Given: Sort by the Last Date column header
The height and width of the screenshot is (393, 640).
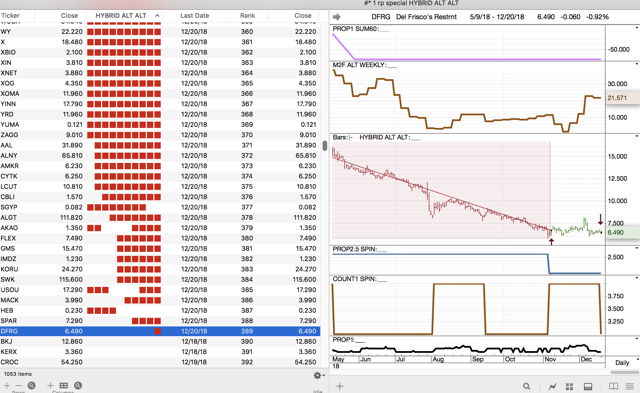Looking at the screenshot, I should (195, 16).
